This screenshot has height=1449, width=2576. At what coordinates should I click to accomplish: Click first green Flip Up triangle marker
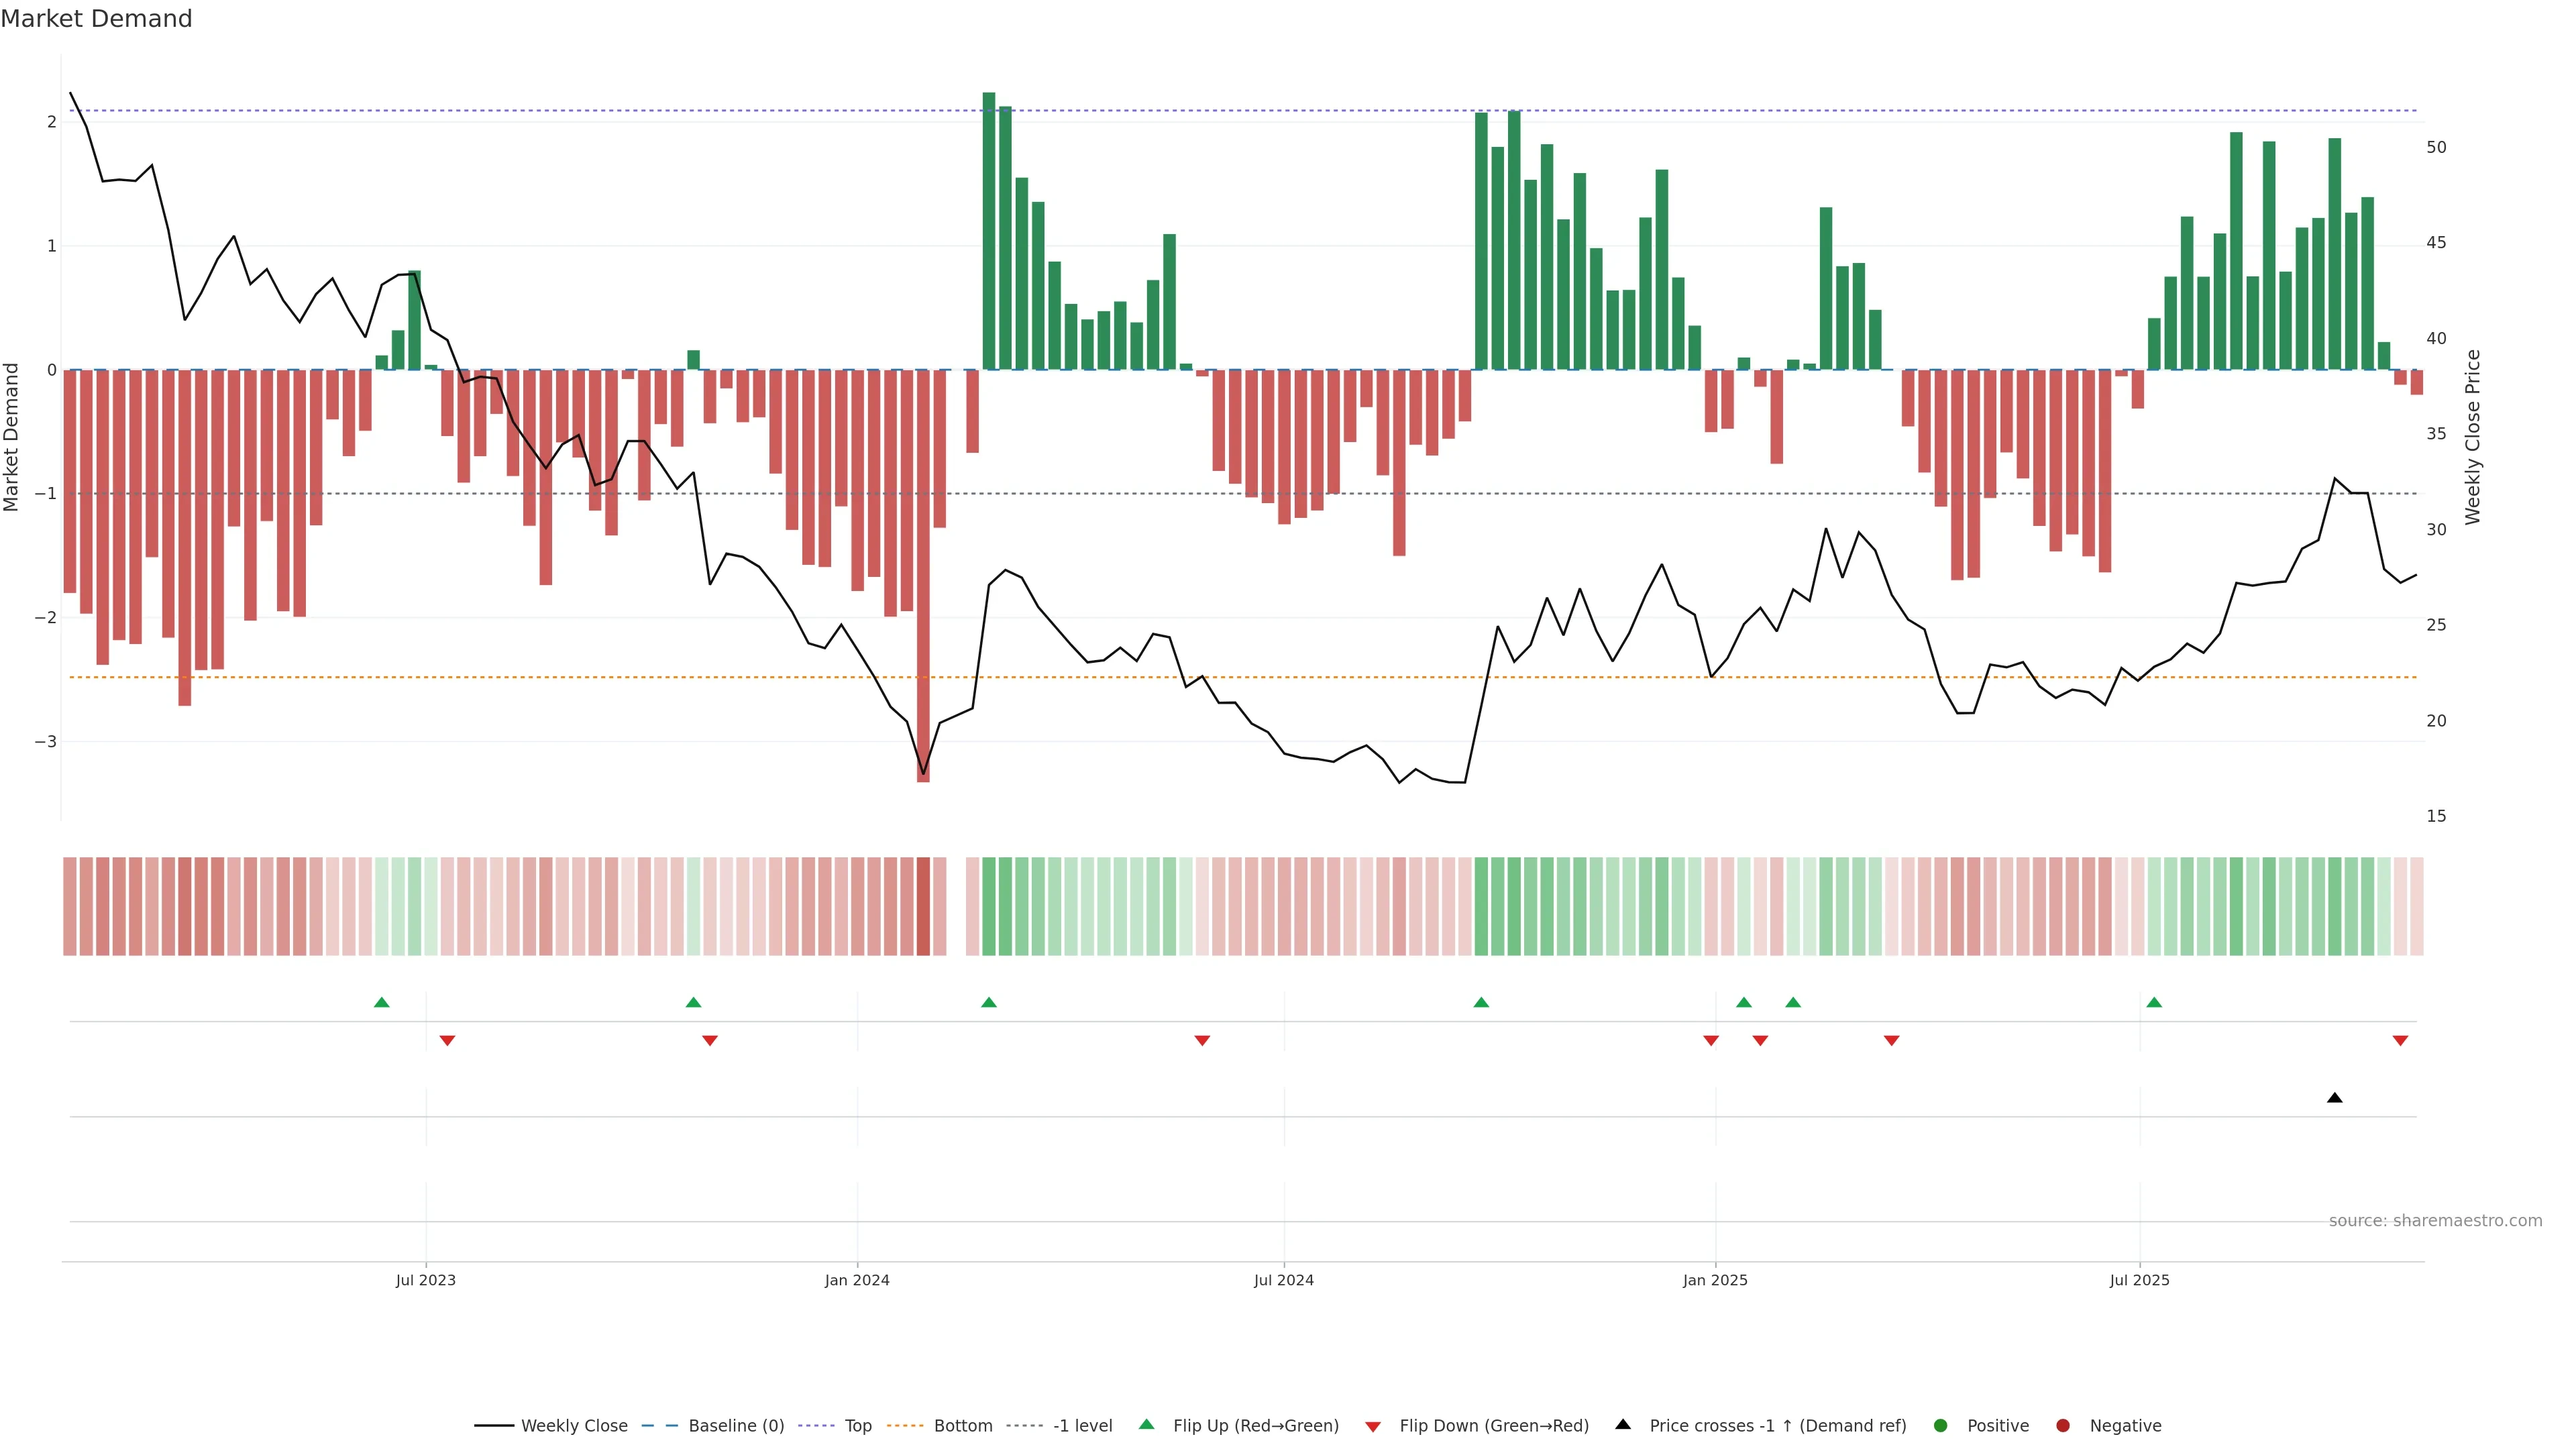pos(381,1002)
